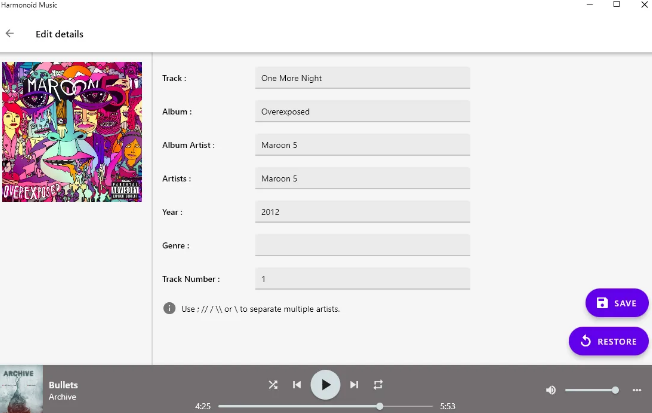Click the now-playing title Bullets
This screenshot has width=652, height=413.
point(63,385)
